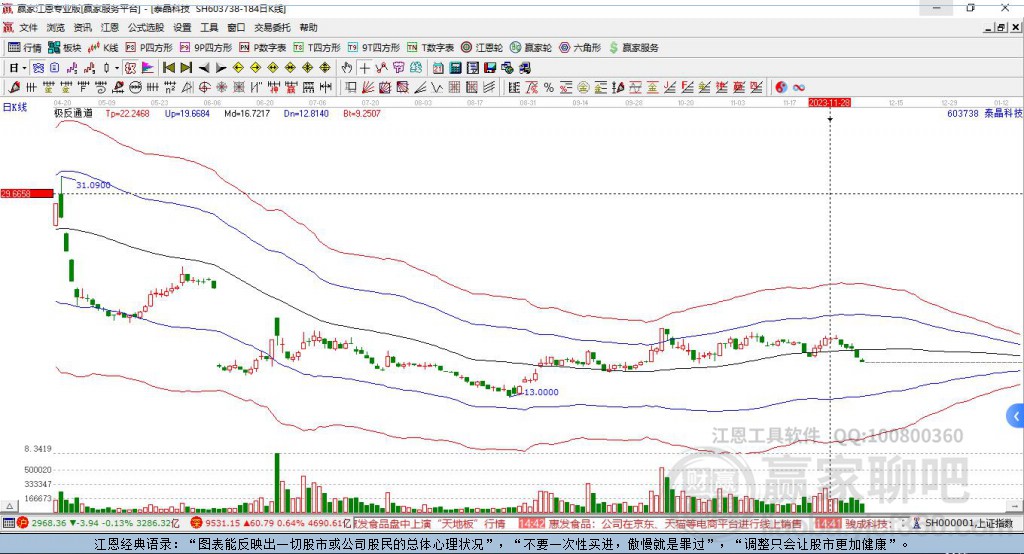Click the last yellow diamond arrows icon
Viewport: 1024px width, 554px height.
tap(325, 68)
